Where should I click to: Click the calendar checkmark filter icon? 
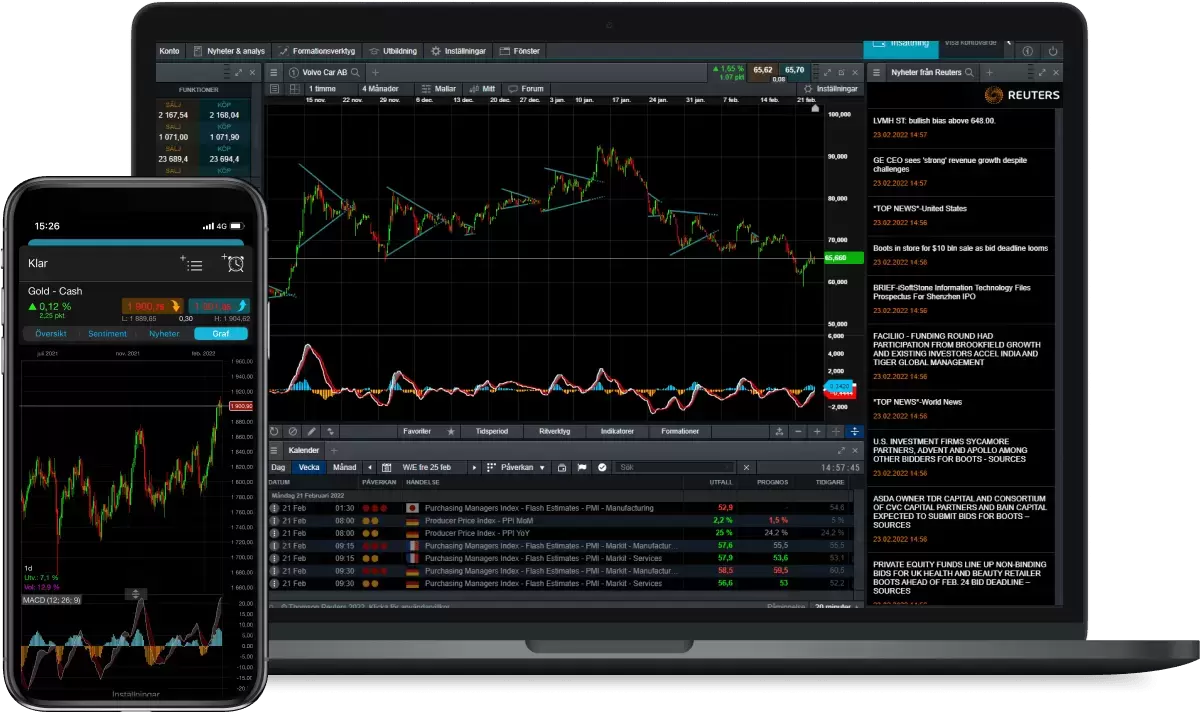coord(602,467)
